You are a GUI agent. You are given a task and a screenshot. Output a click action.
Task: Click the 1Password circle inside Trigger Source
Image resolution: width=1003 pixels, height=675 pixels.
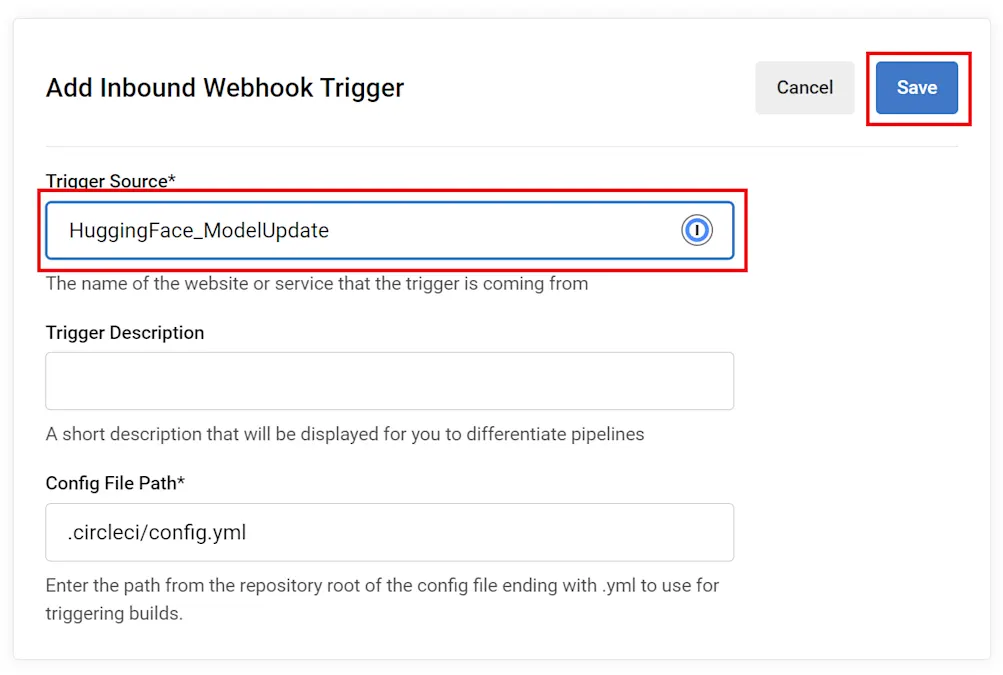point(697,230)
